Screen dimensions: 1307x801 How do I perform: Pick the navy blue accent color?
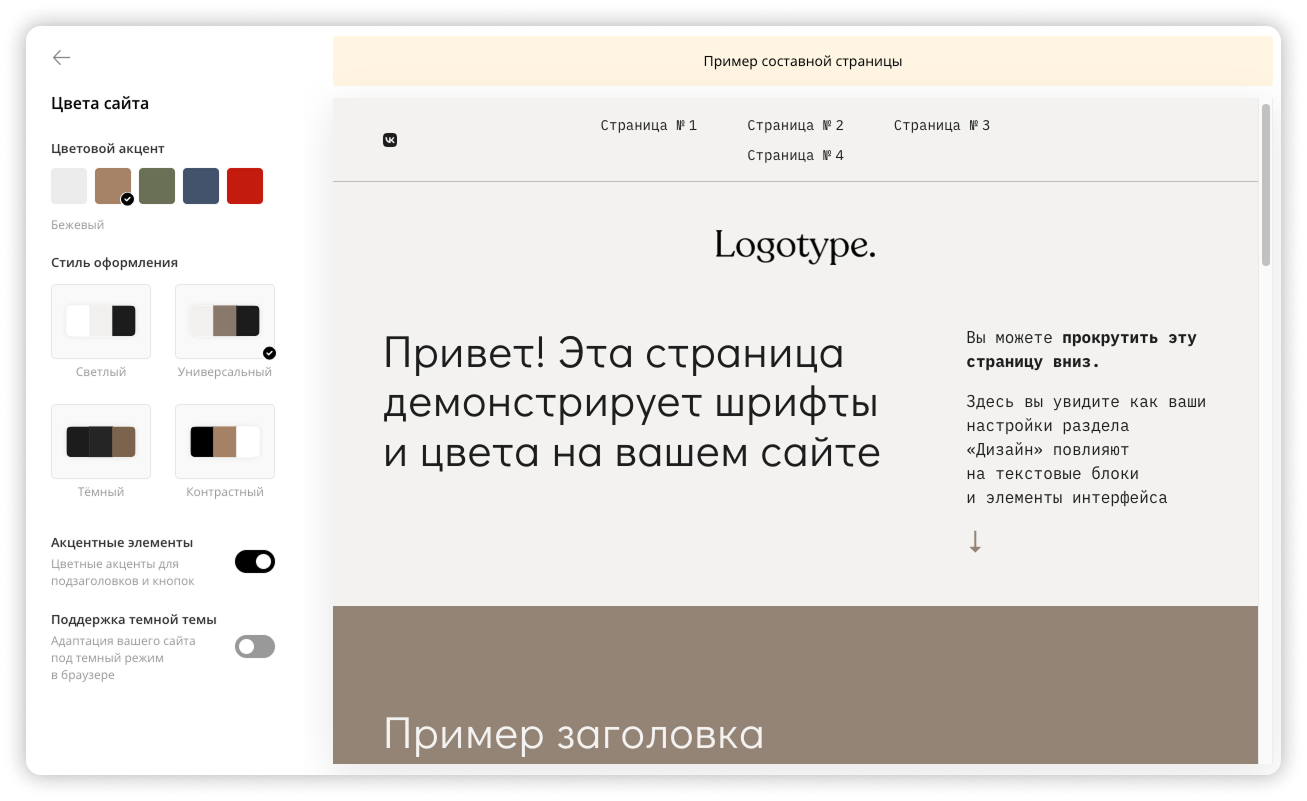pyautogui.click(x=201, y=186)
